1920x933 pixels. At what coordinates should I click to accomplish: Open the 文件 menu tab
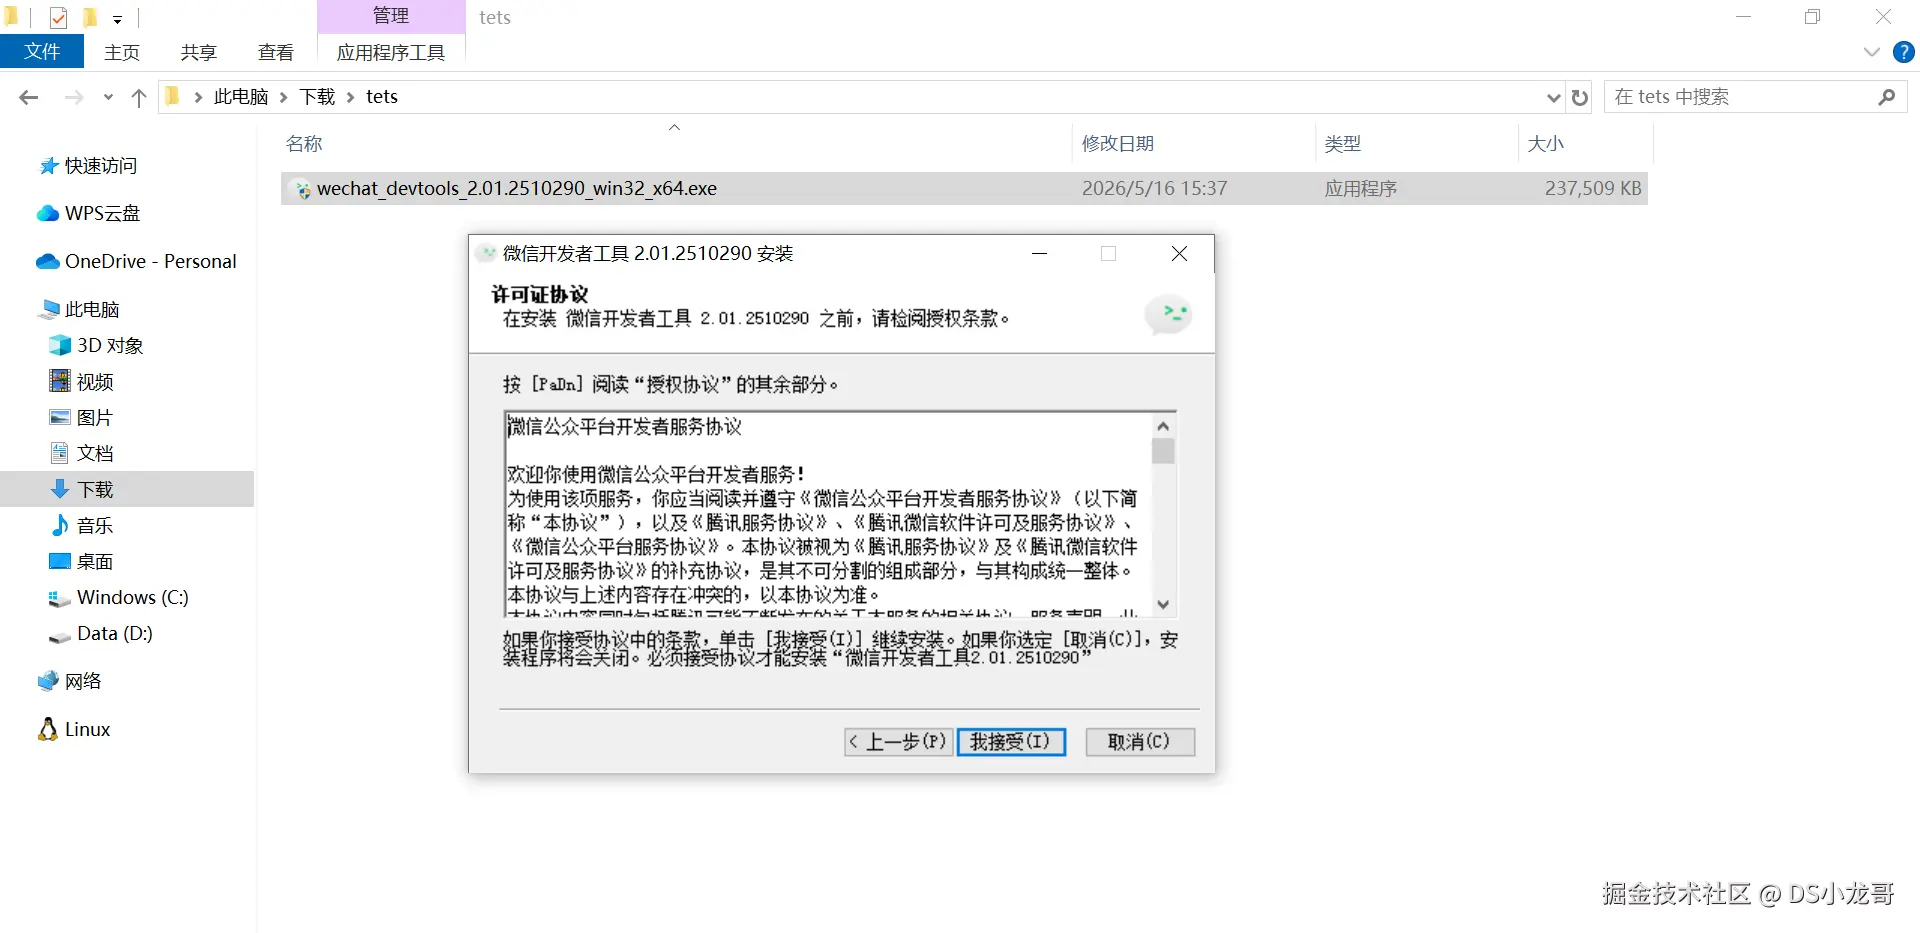[42, 52]
